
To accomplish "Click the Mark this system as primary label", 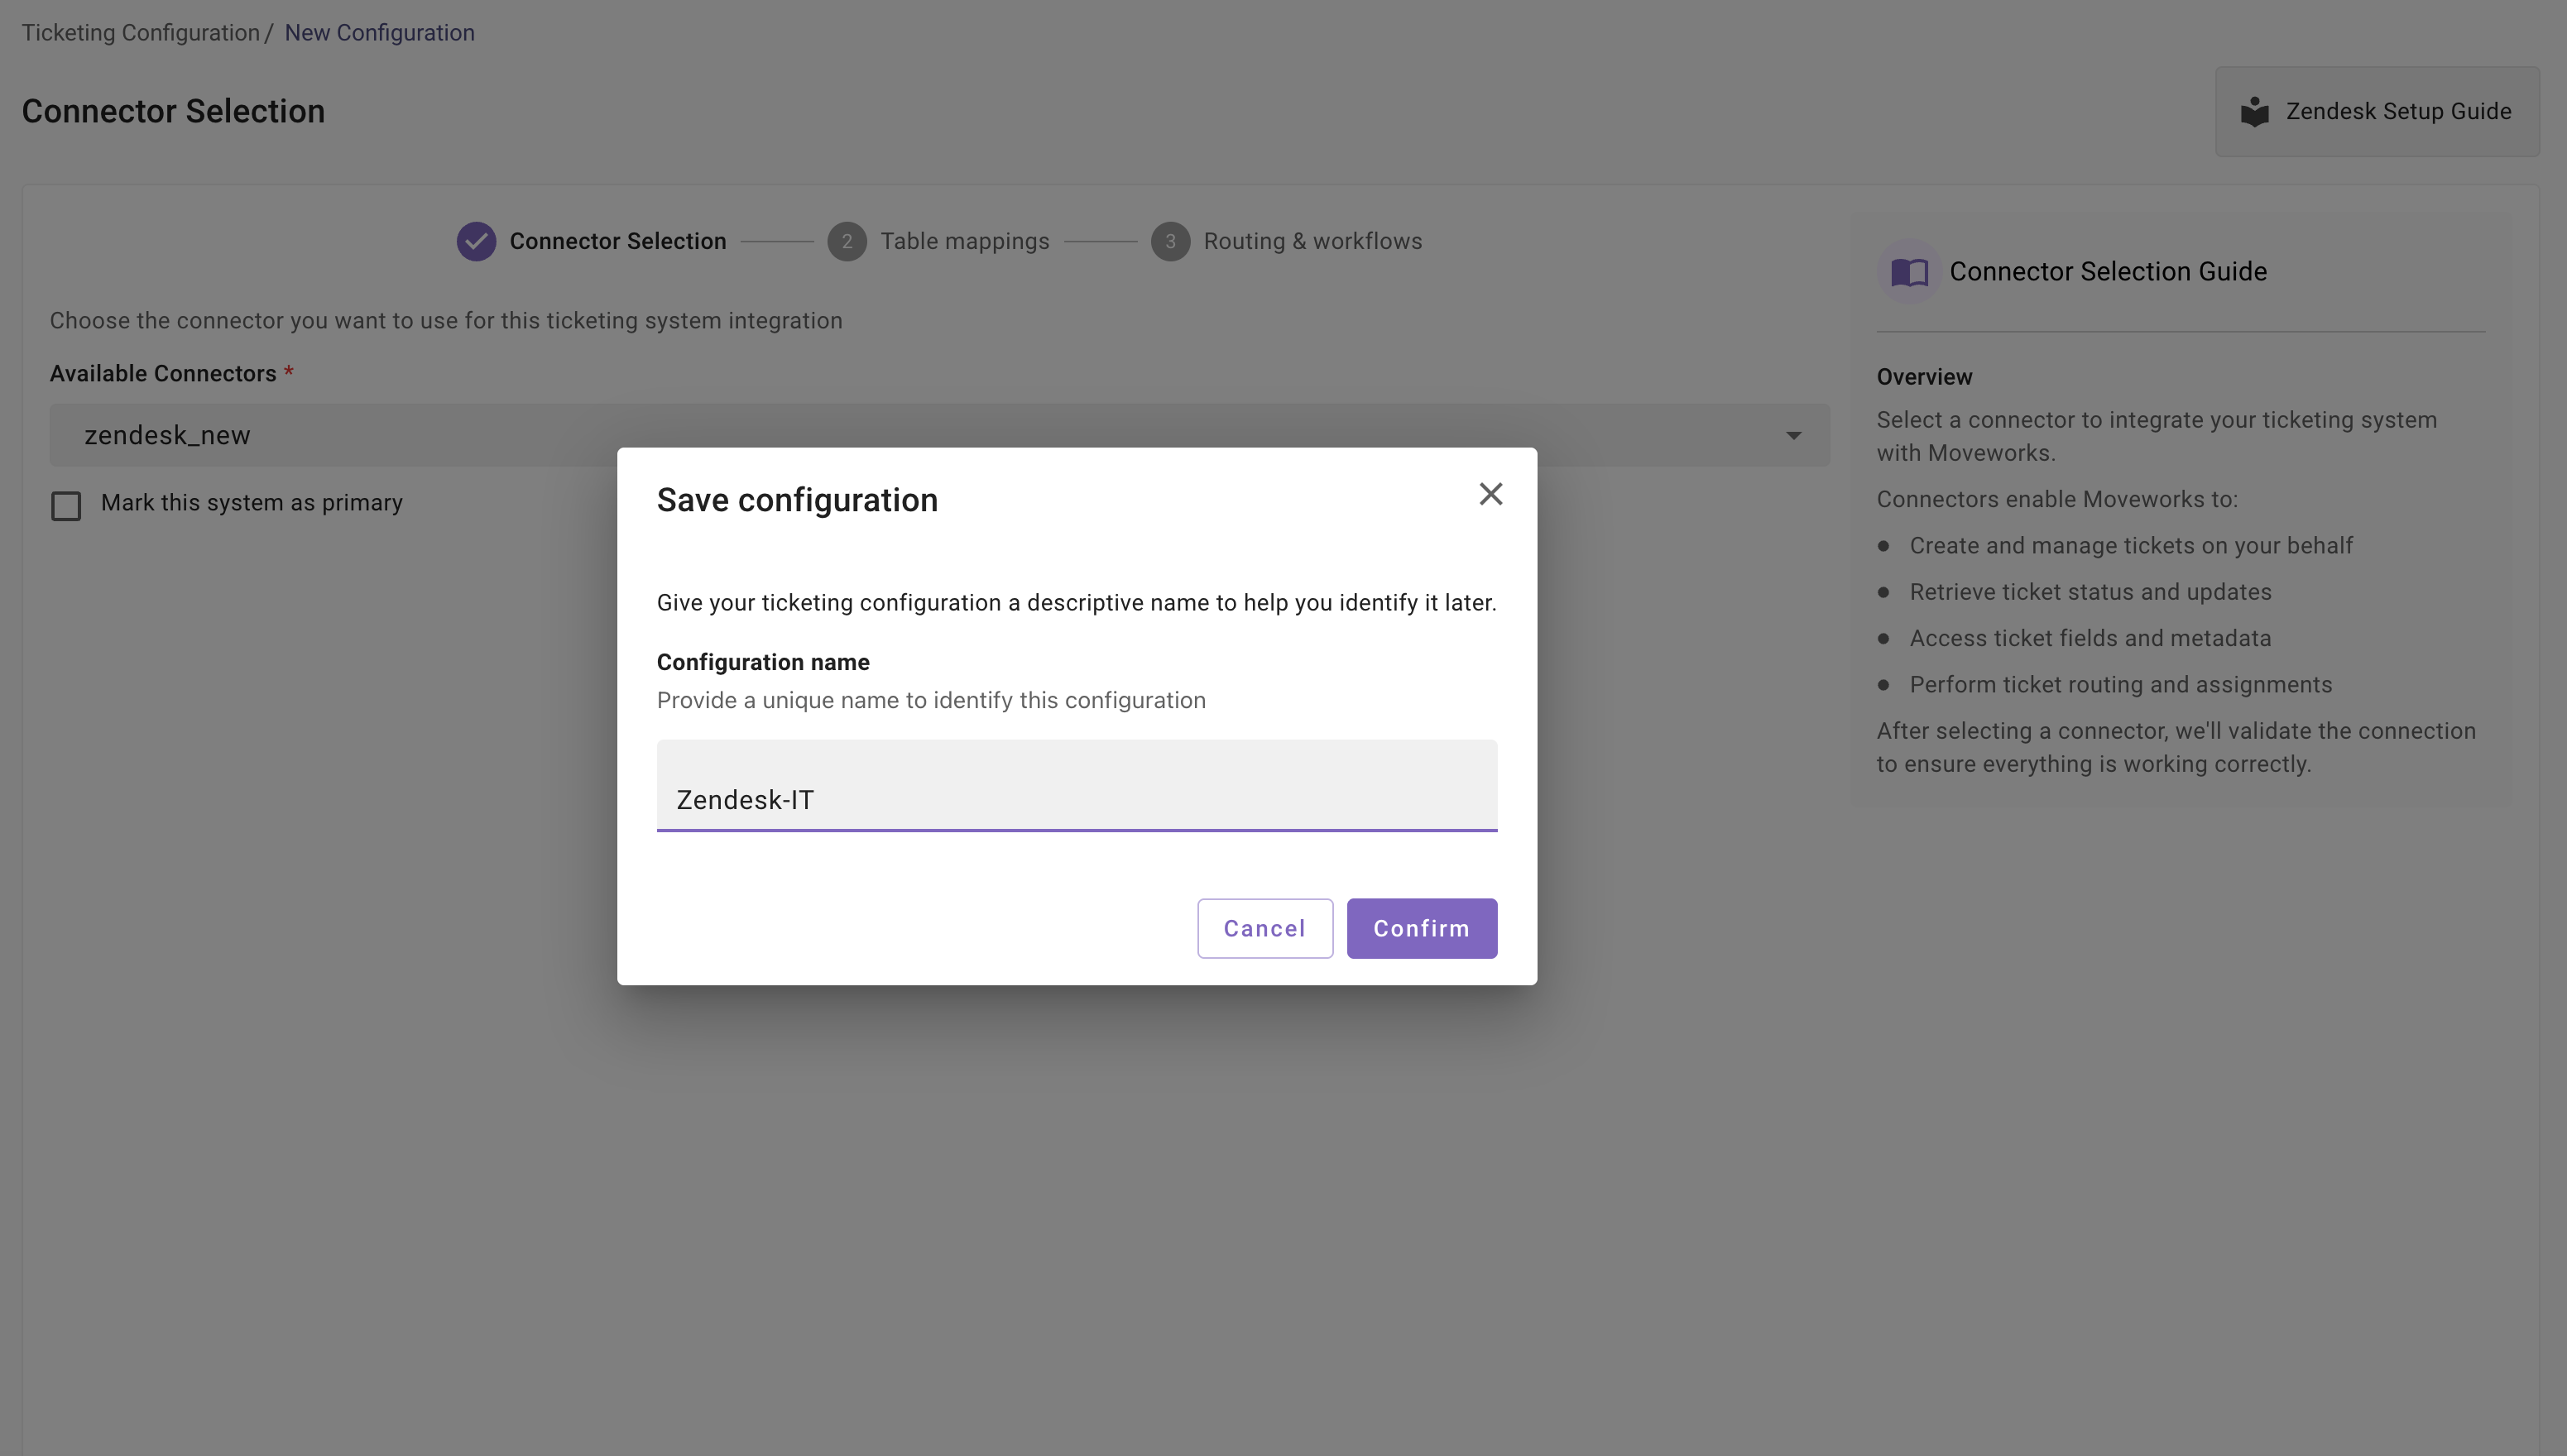I will (x=251, y=503).
